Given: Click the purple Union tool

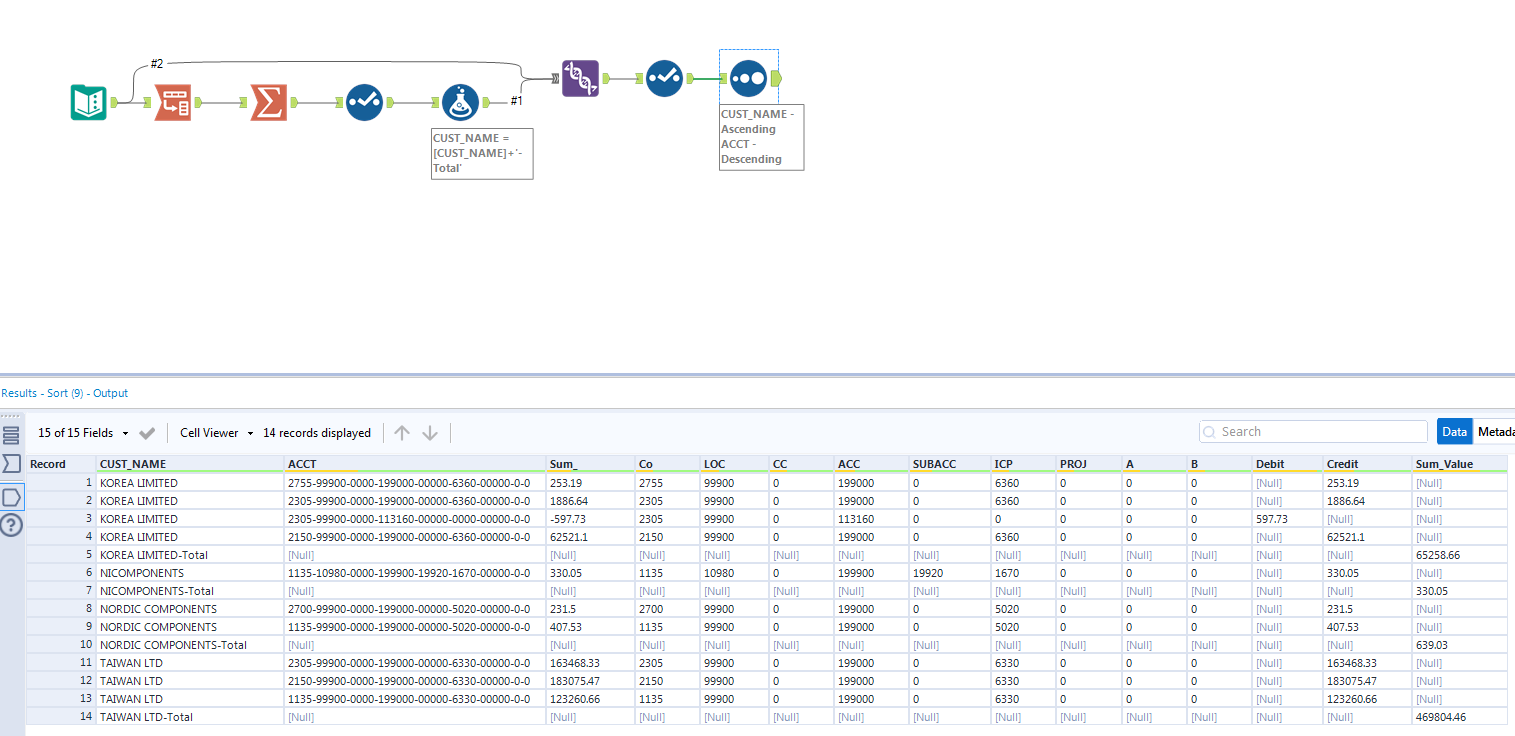Looking at the screenshot, I should (x=580, y=78).
